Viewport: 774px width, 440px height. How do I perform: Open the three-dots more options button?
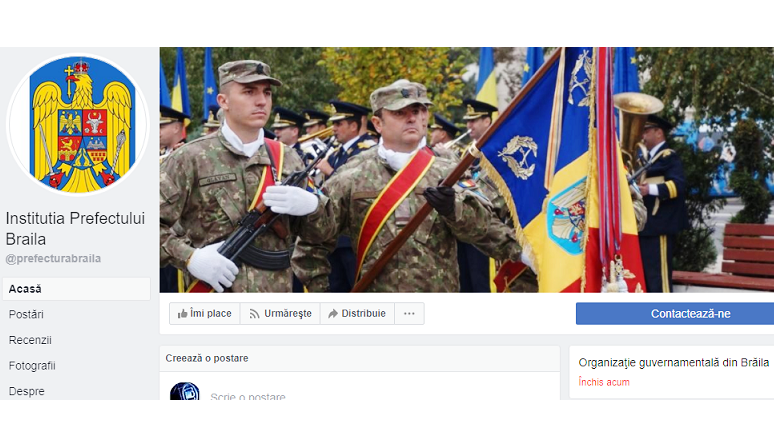[x=409, y=314]
